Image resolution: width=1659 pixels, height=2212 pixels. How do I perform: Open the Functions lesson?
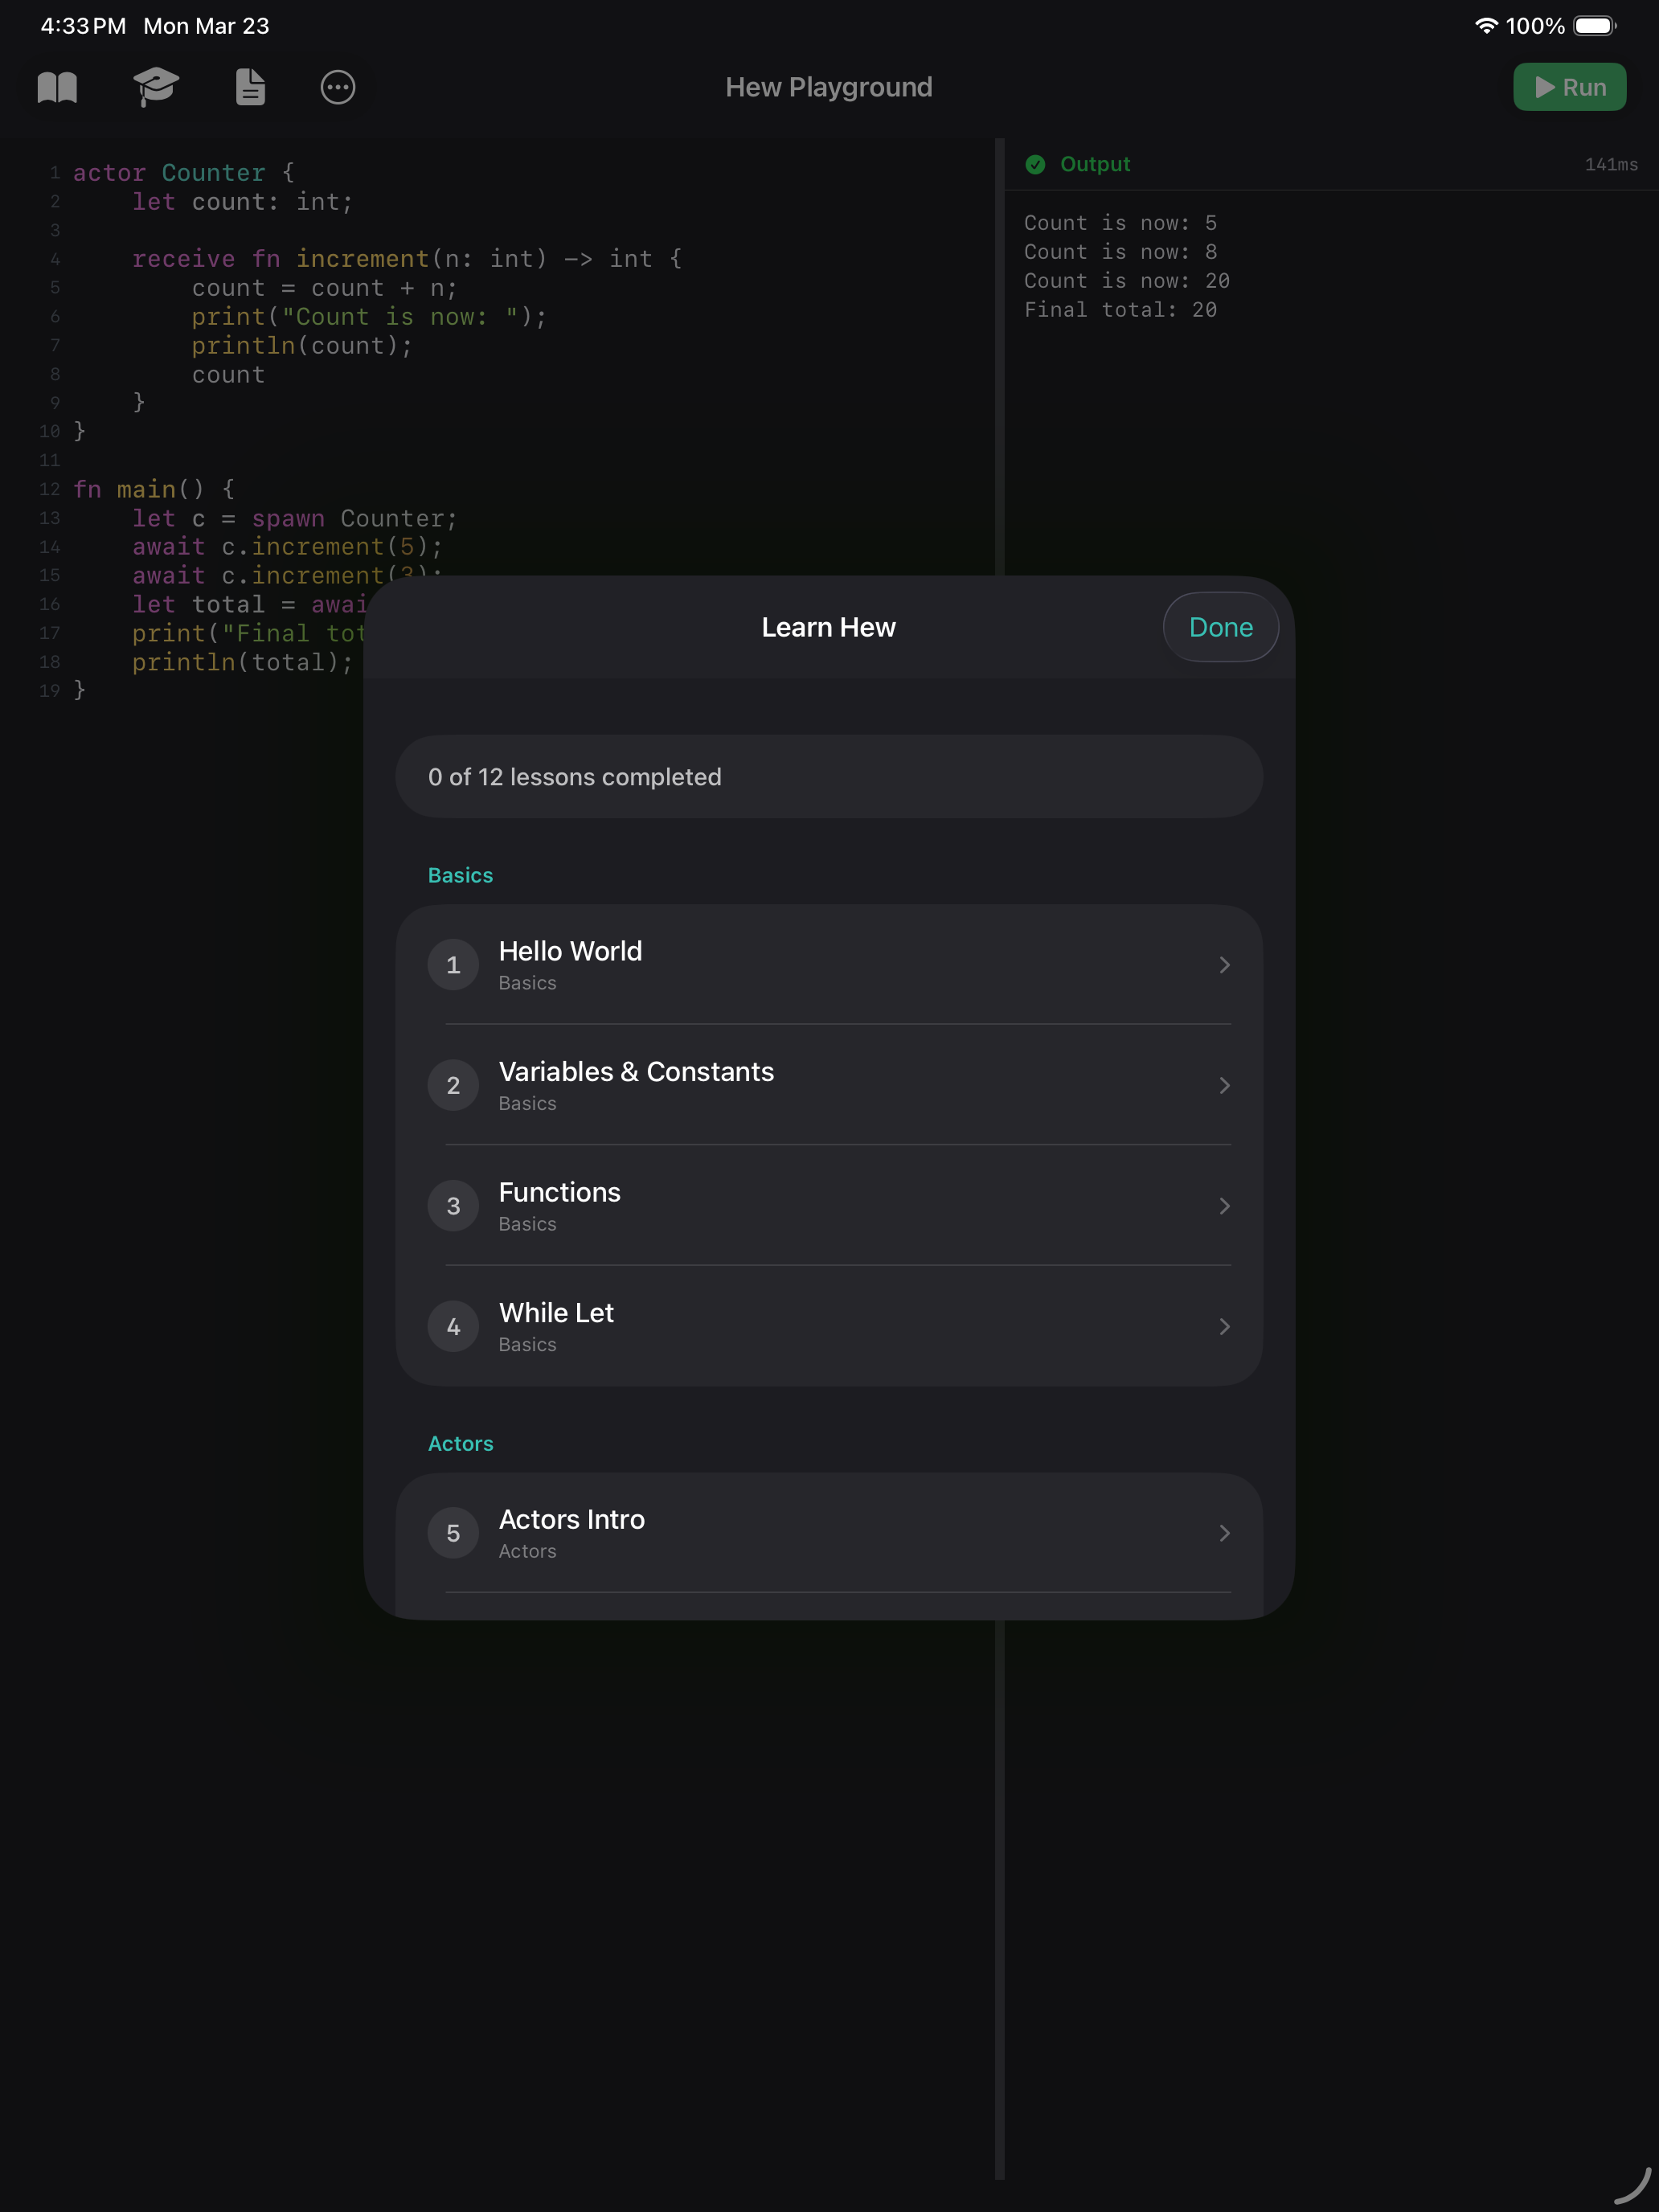[829, 1206]
